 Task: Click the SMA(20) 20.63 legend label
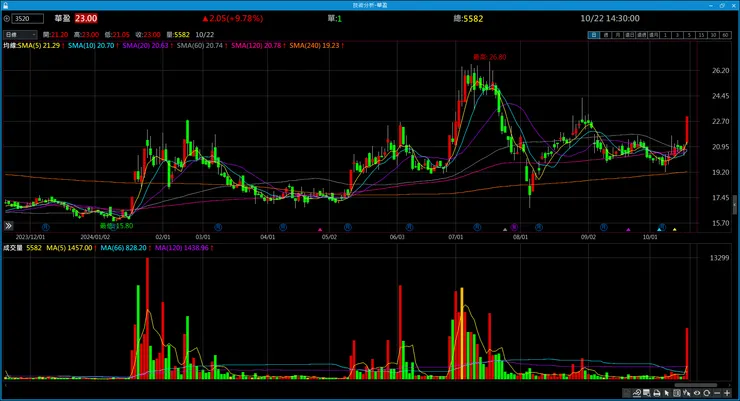[x=145, y=45]
